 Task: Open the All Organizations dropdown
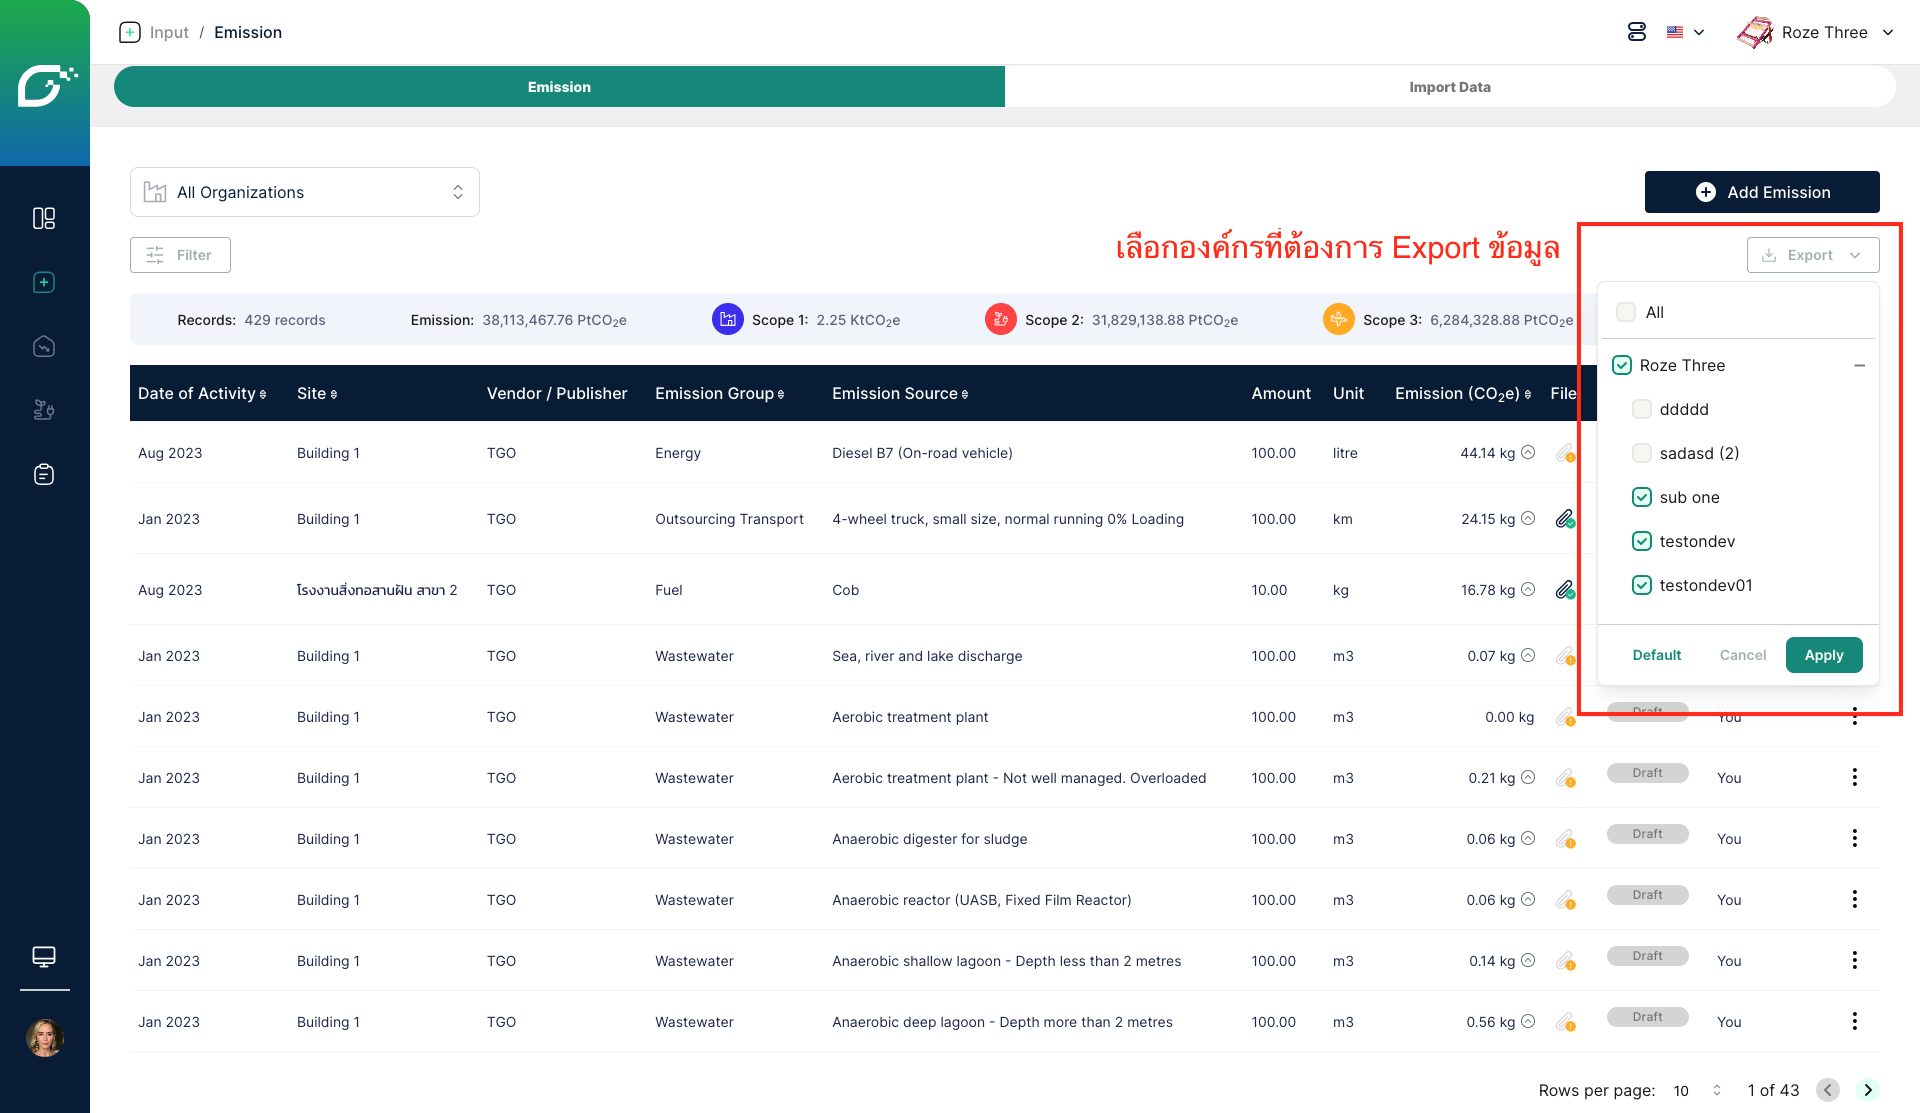[305, 192]
